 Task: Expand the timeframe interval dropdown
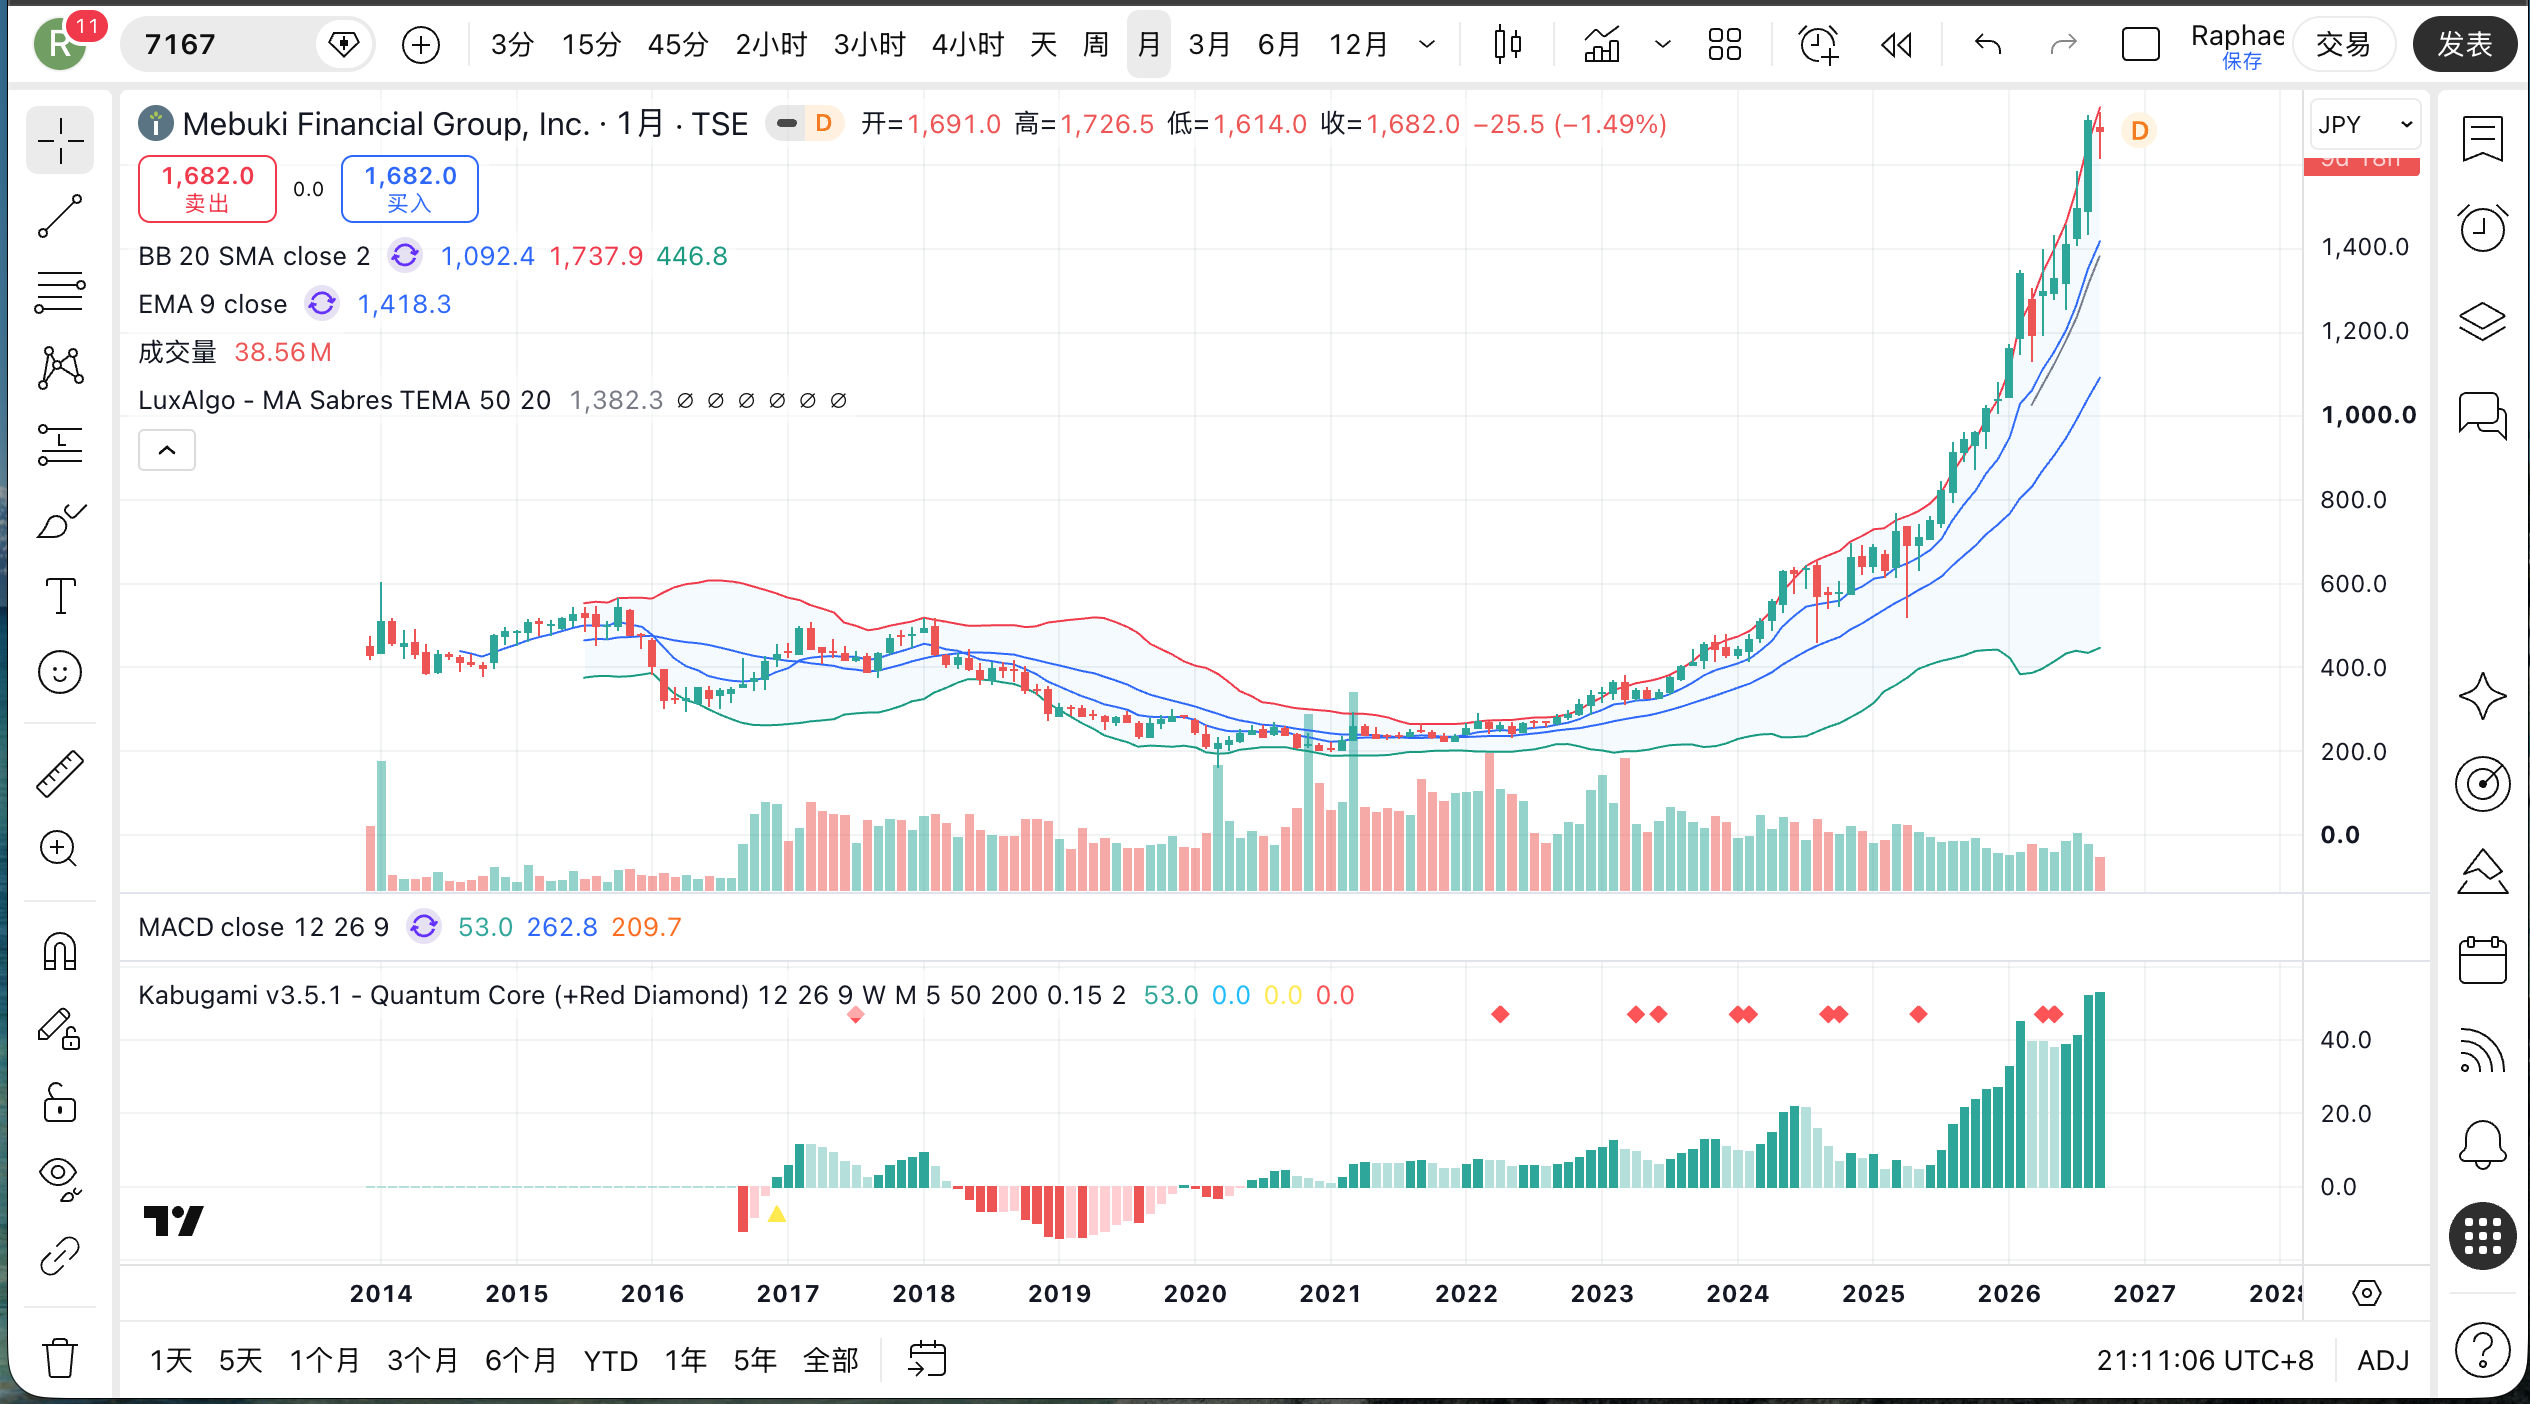[x=1427, y=44]
